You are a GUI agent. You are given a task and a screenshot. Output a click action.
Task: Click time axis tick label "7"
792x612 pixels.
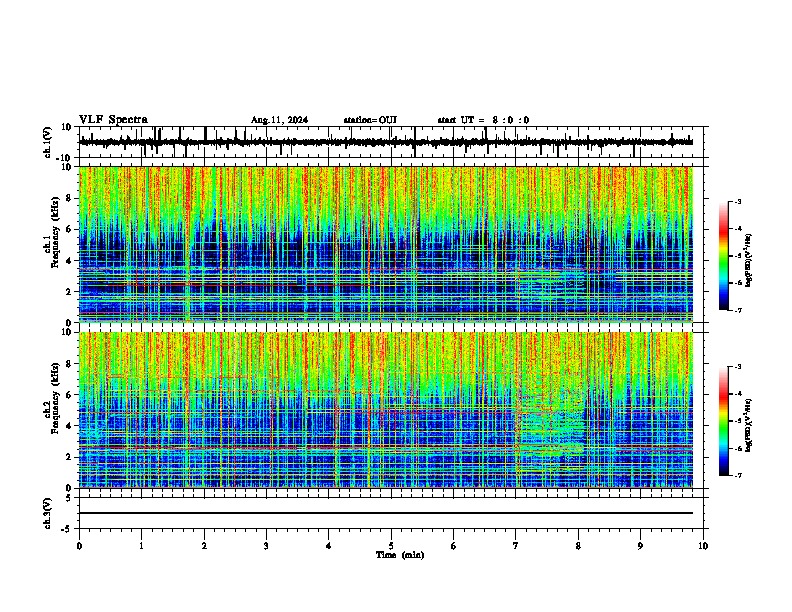point(516,546)
